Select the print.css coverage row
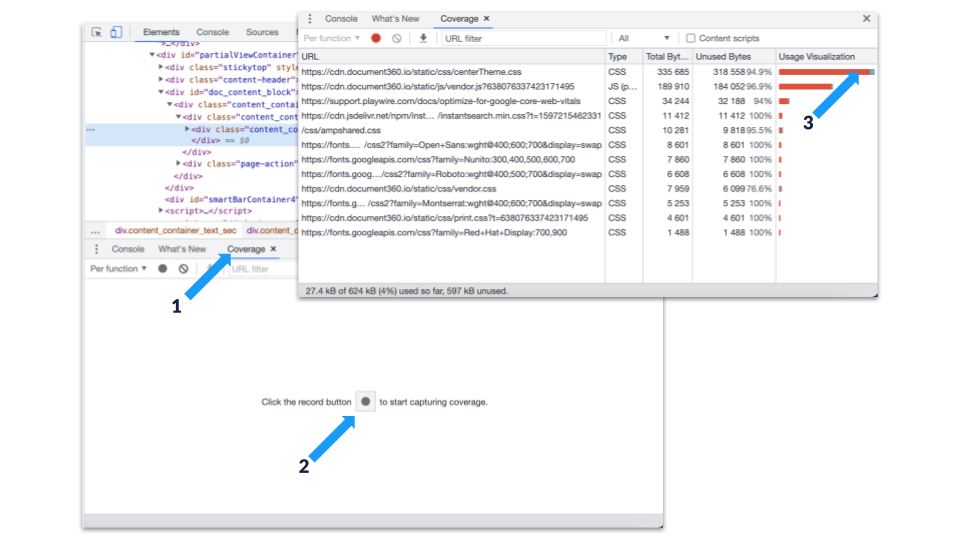 [x=588, y=218]
